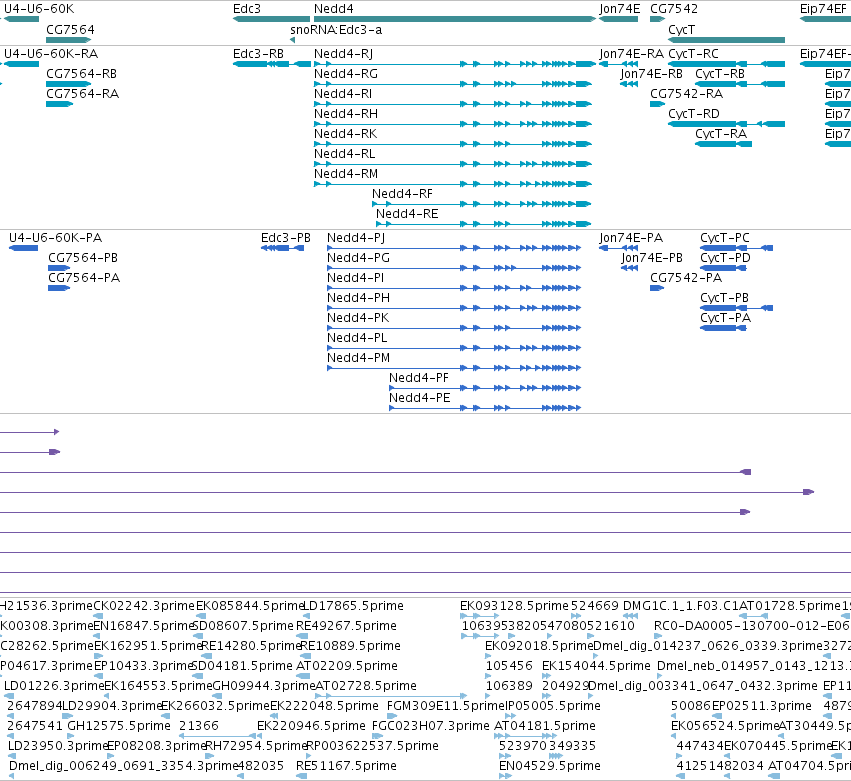Select the CG7564-PA protein label
The width and height of the screenshot is (851, 781).
point(84,278)
